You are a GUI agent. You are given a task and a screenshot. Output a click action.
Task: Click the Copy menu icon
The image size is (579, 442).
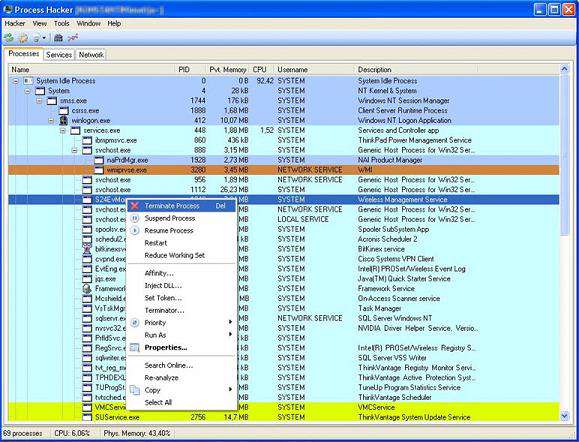tap(135, 390)
